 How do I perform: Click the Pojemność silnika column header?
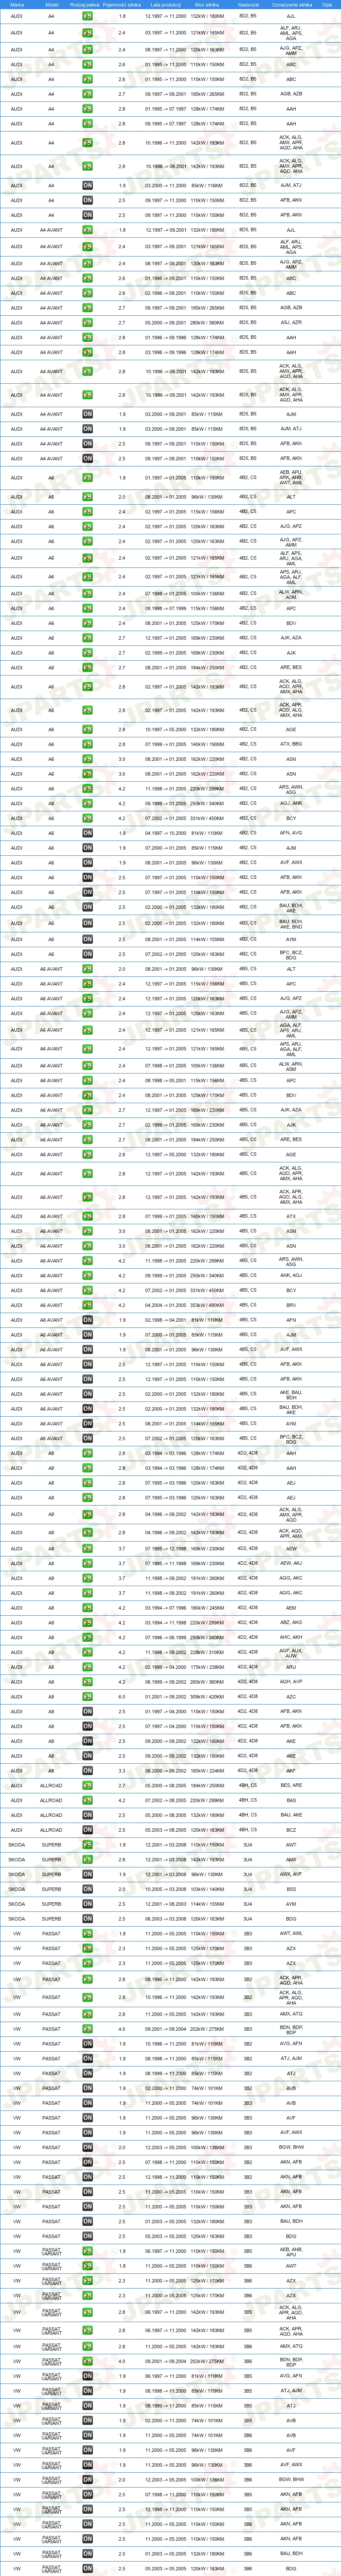point(122,4)
